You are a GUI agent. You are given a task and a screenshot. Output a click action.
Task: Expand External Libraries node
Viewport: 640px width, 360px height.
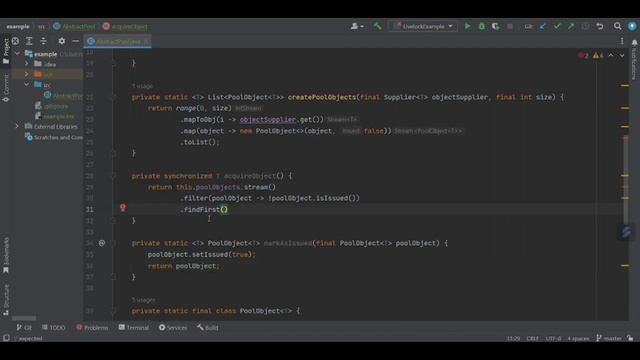click(x=17, y=127)
